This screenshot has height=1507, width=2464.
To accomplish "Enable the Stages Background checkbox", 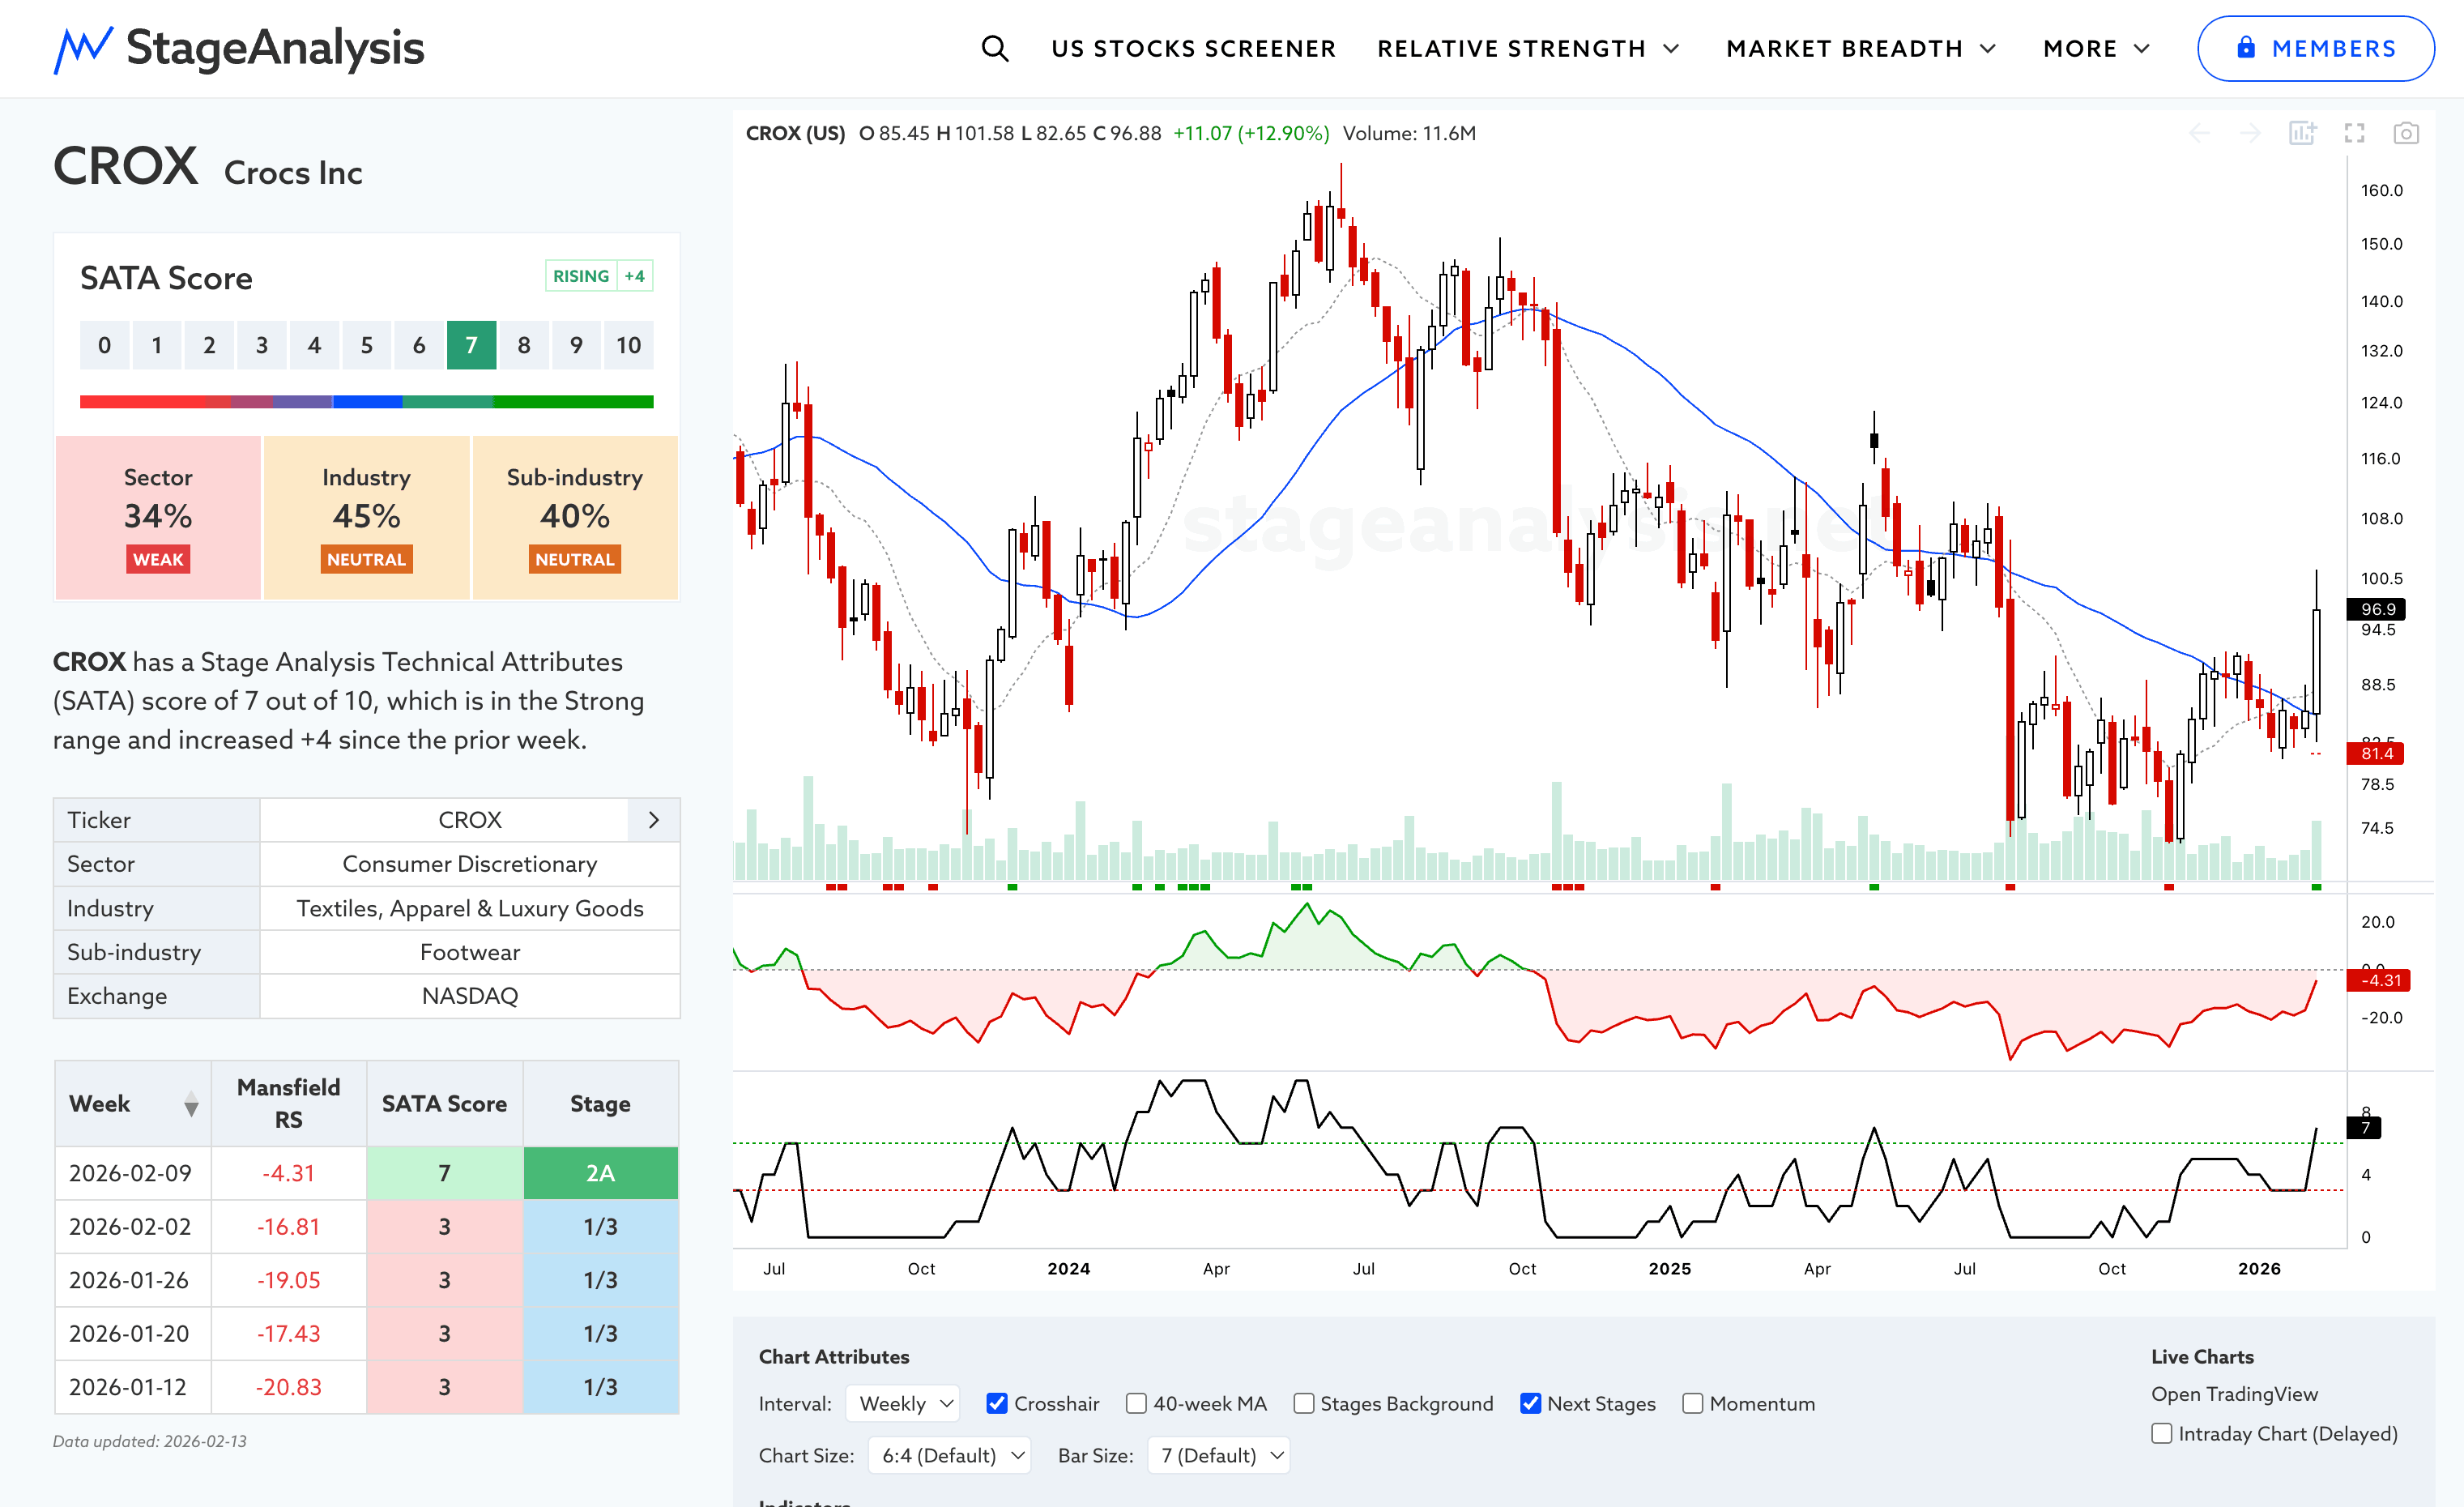I will point(1303,1403).
